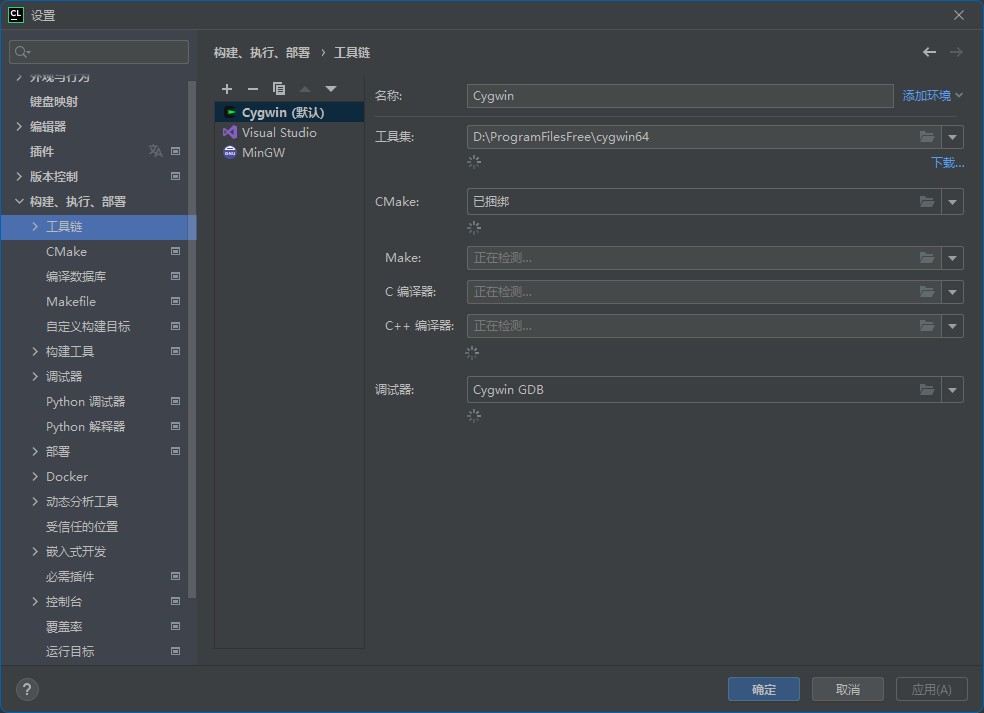Image resolution: width=984 pixels, height=713 pixels.
Task: Click the Cygwin toolchain icon
Action: pyautogui.click(x=230, y=112)
